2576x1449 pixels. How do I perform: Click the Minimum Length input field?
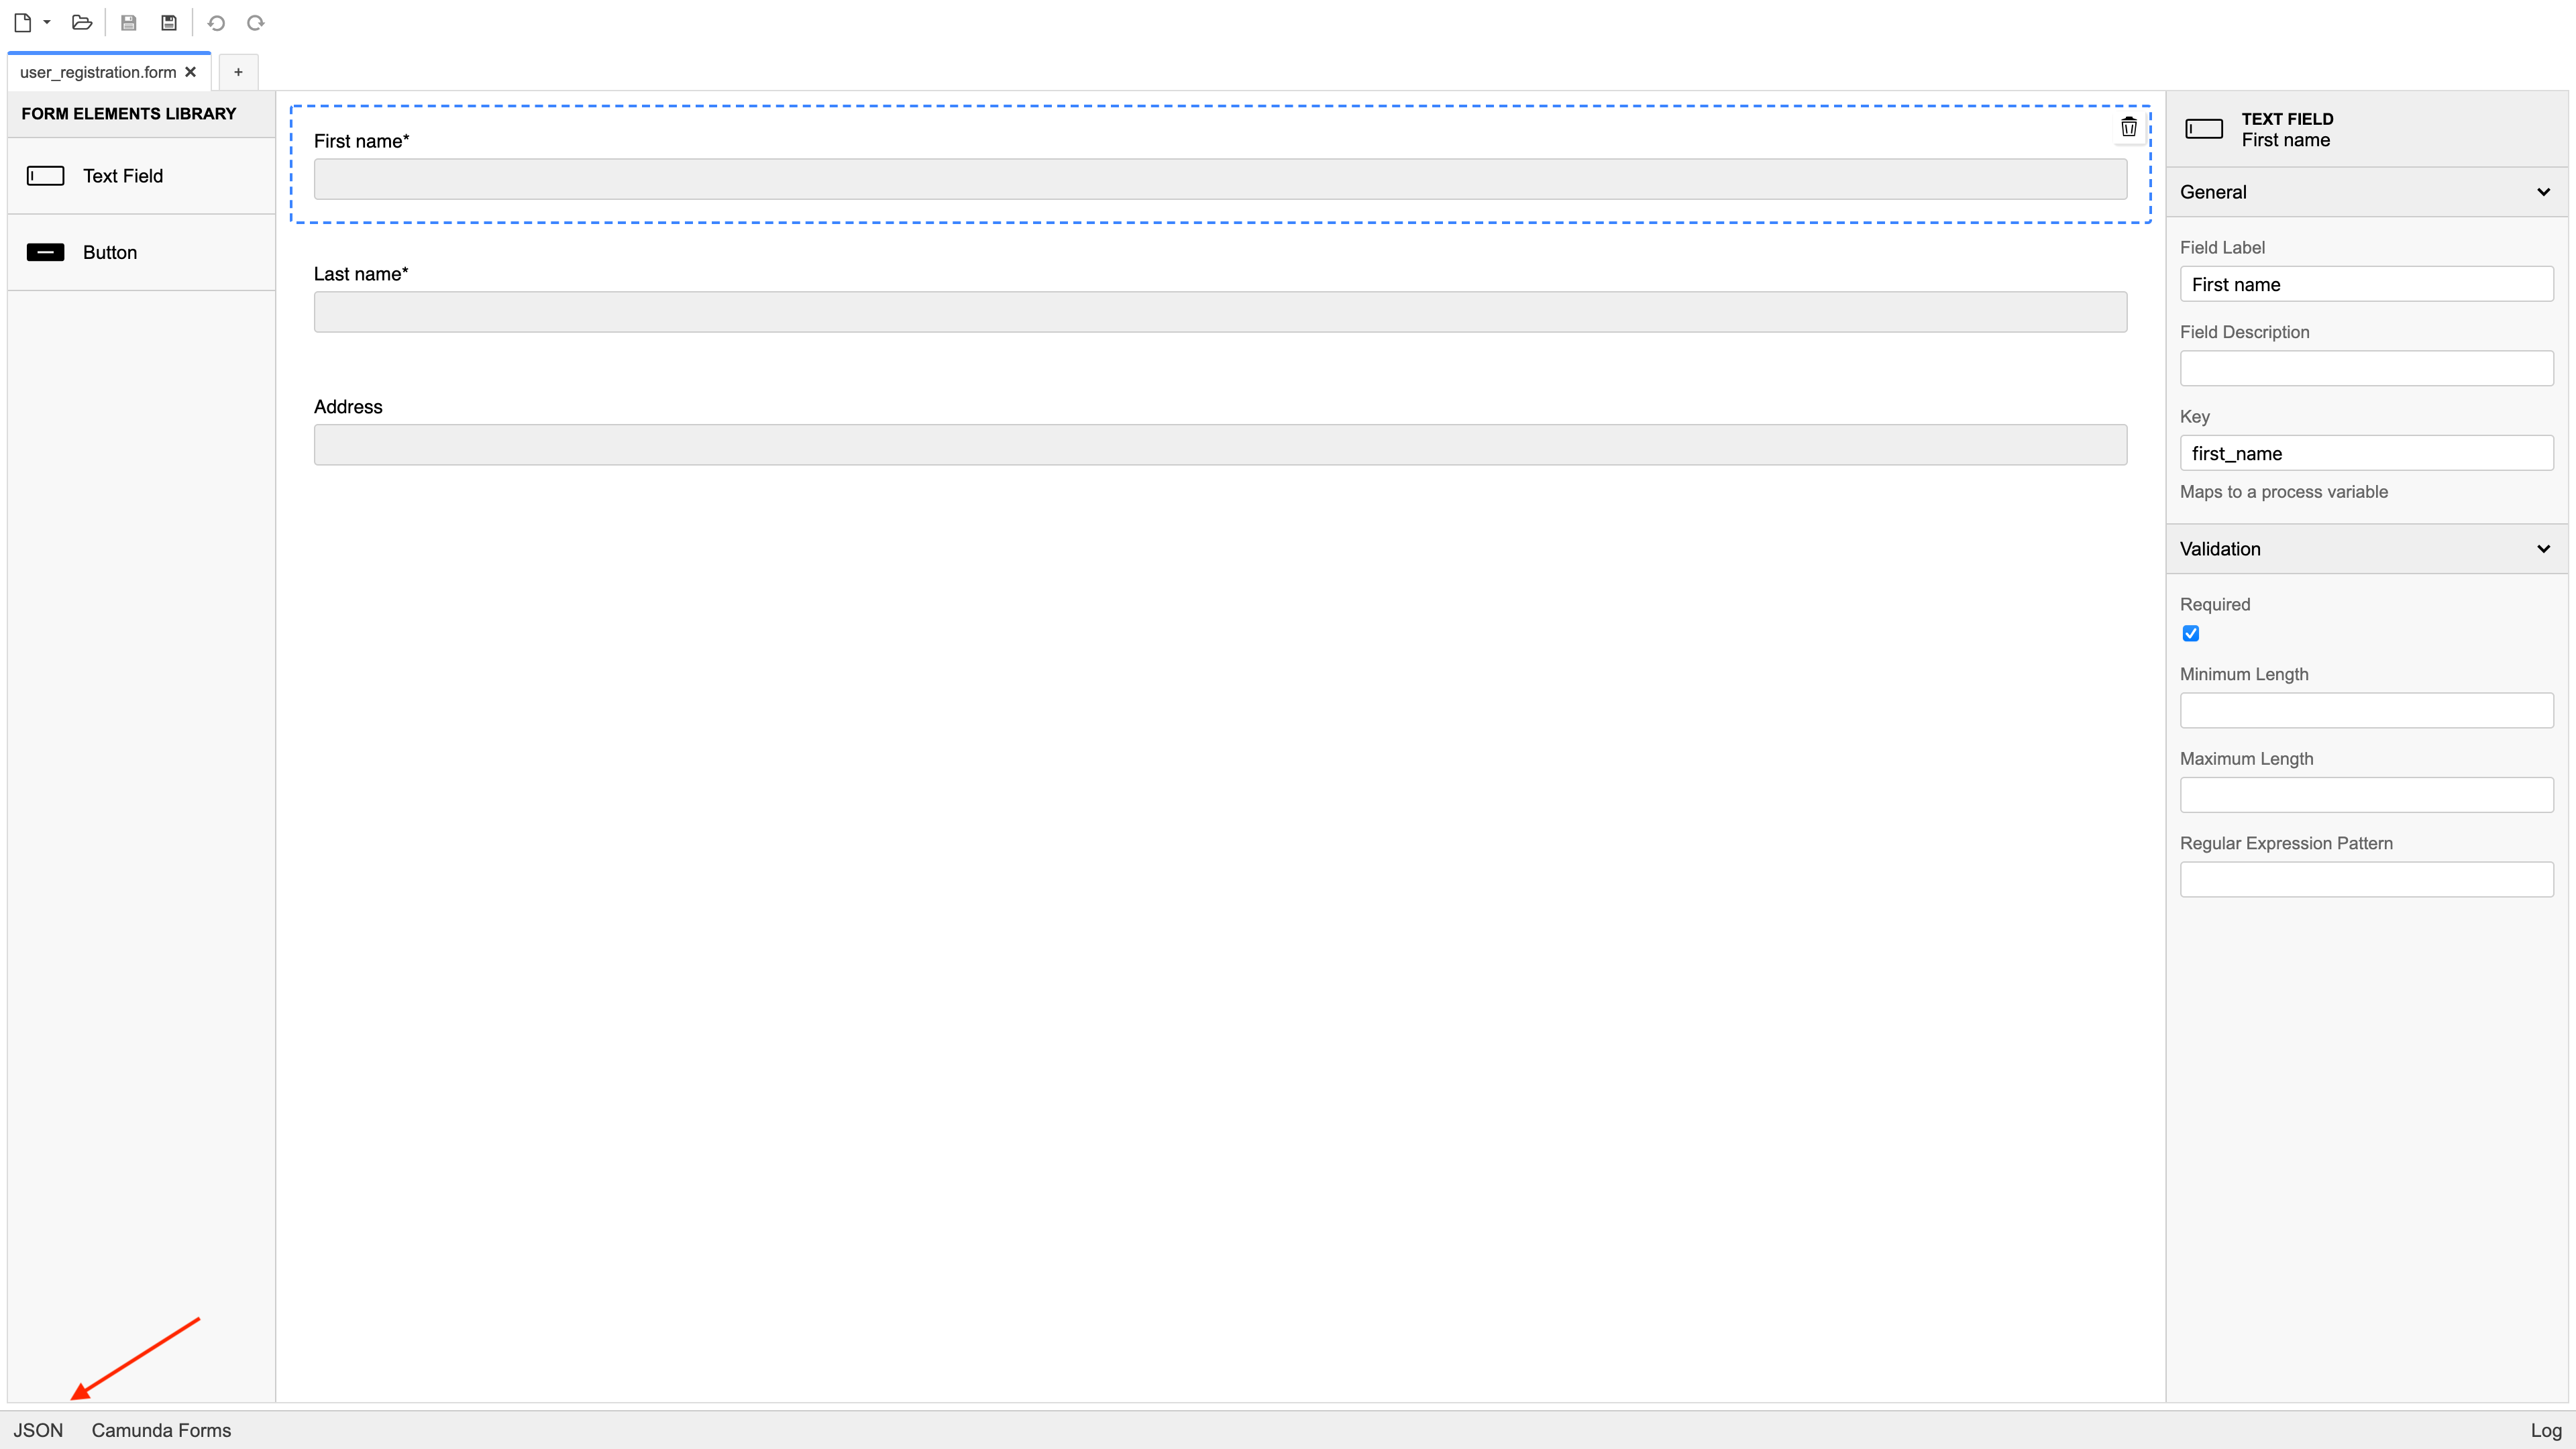click(x=2367, y=710)
